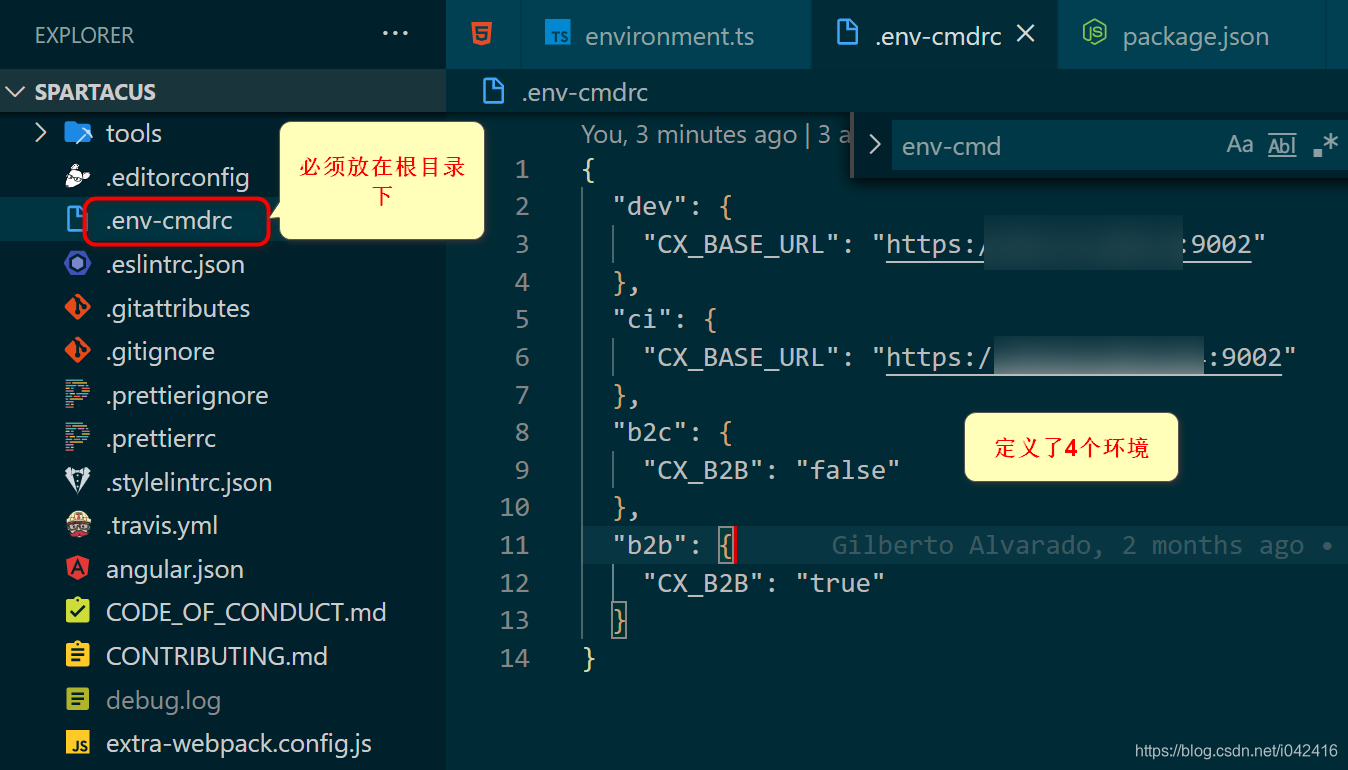The width and height of the screenshot is (1348, 770).
Task: Click the checkmark icon beside CODE_OF_CONDUCT.md
Action: point(77,611)
